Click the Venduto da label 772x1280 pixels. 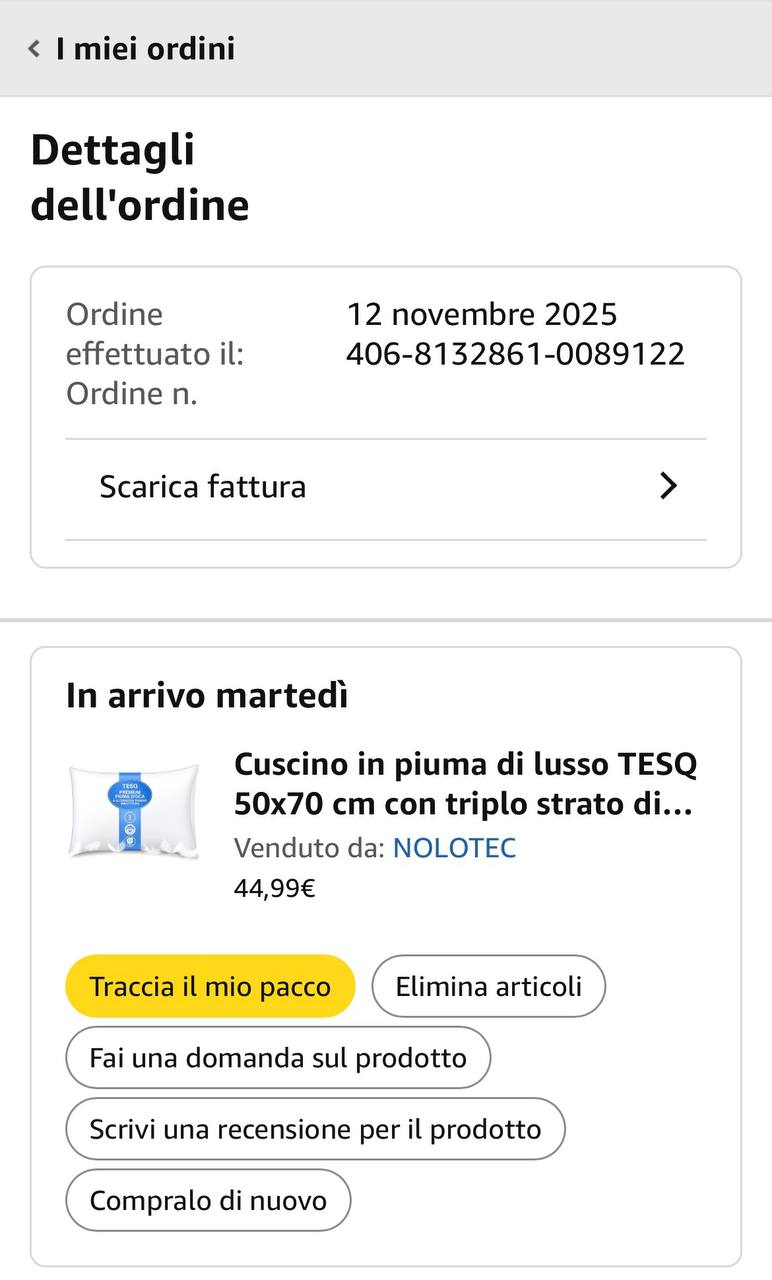(308, 848)
